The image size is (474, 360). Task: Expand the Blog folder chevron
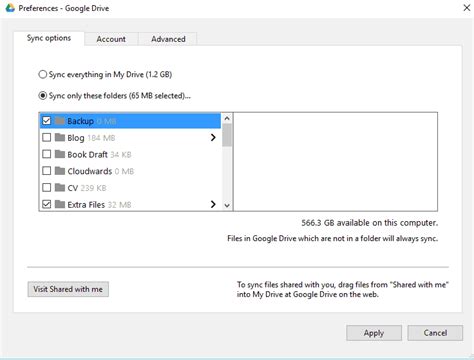tap(213, 137)
